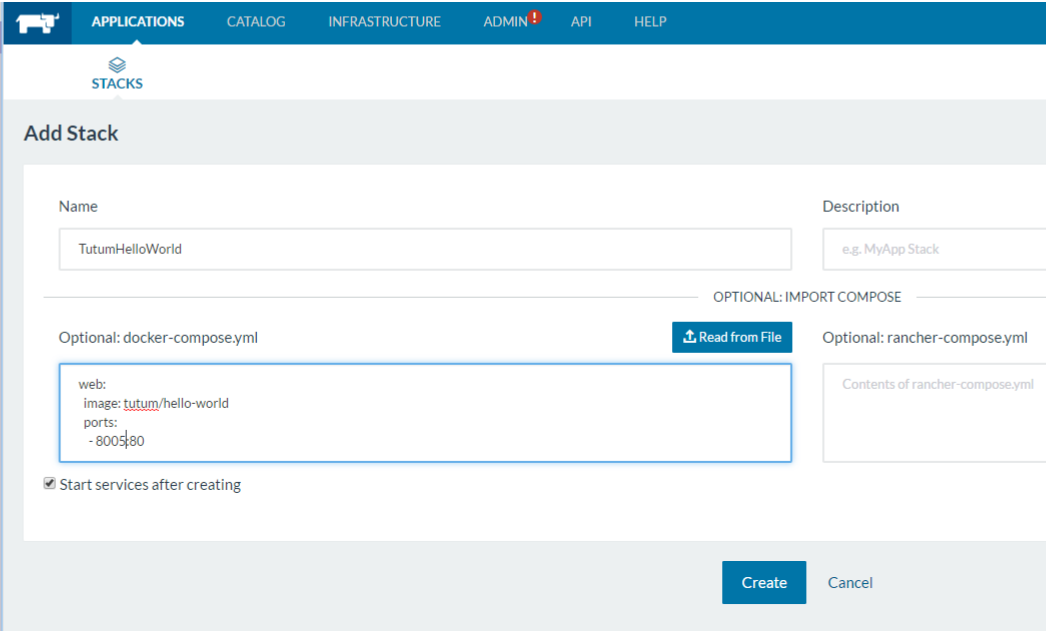Click the Cancel link
This screenshot has width=1046, height=631.
coord(849,582)
